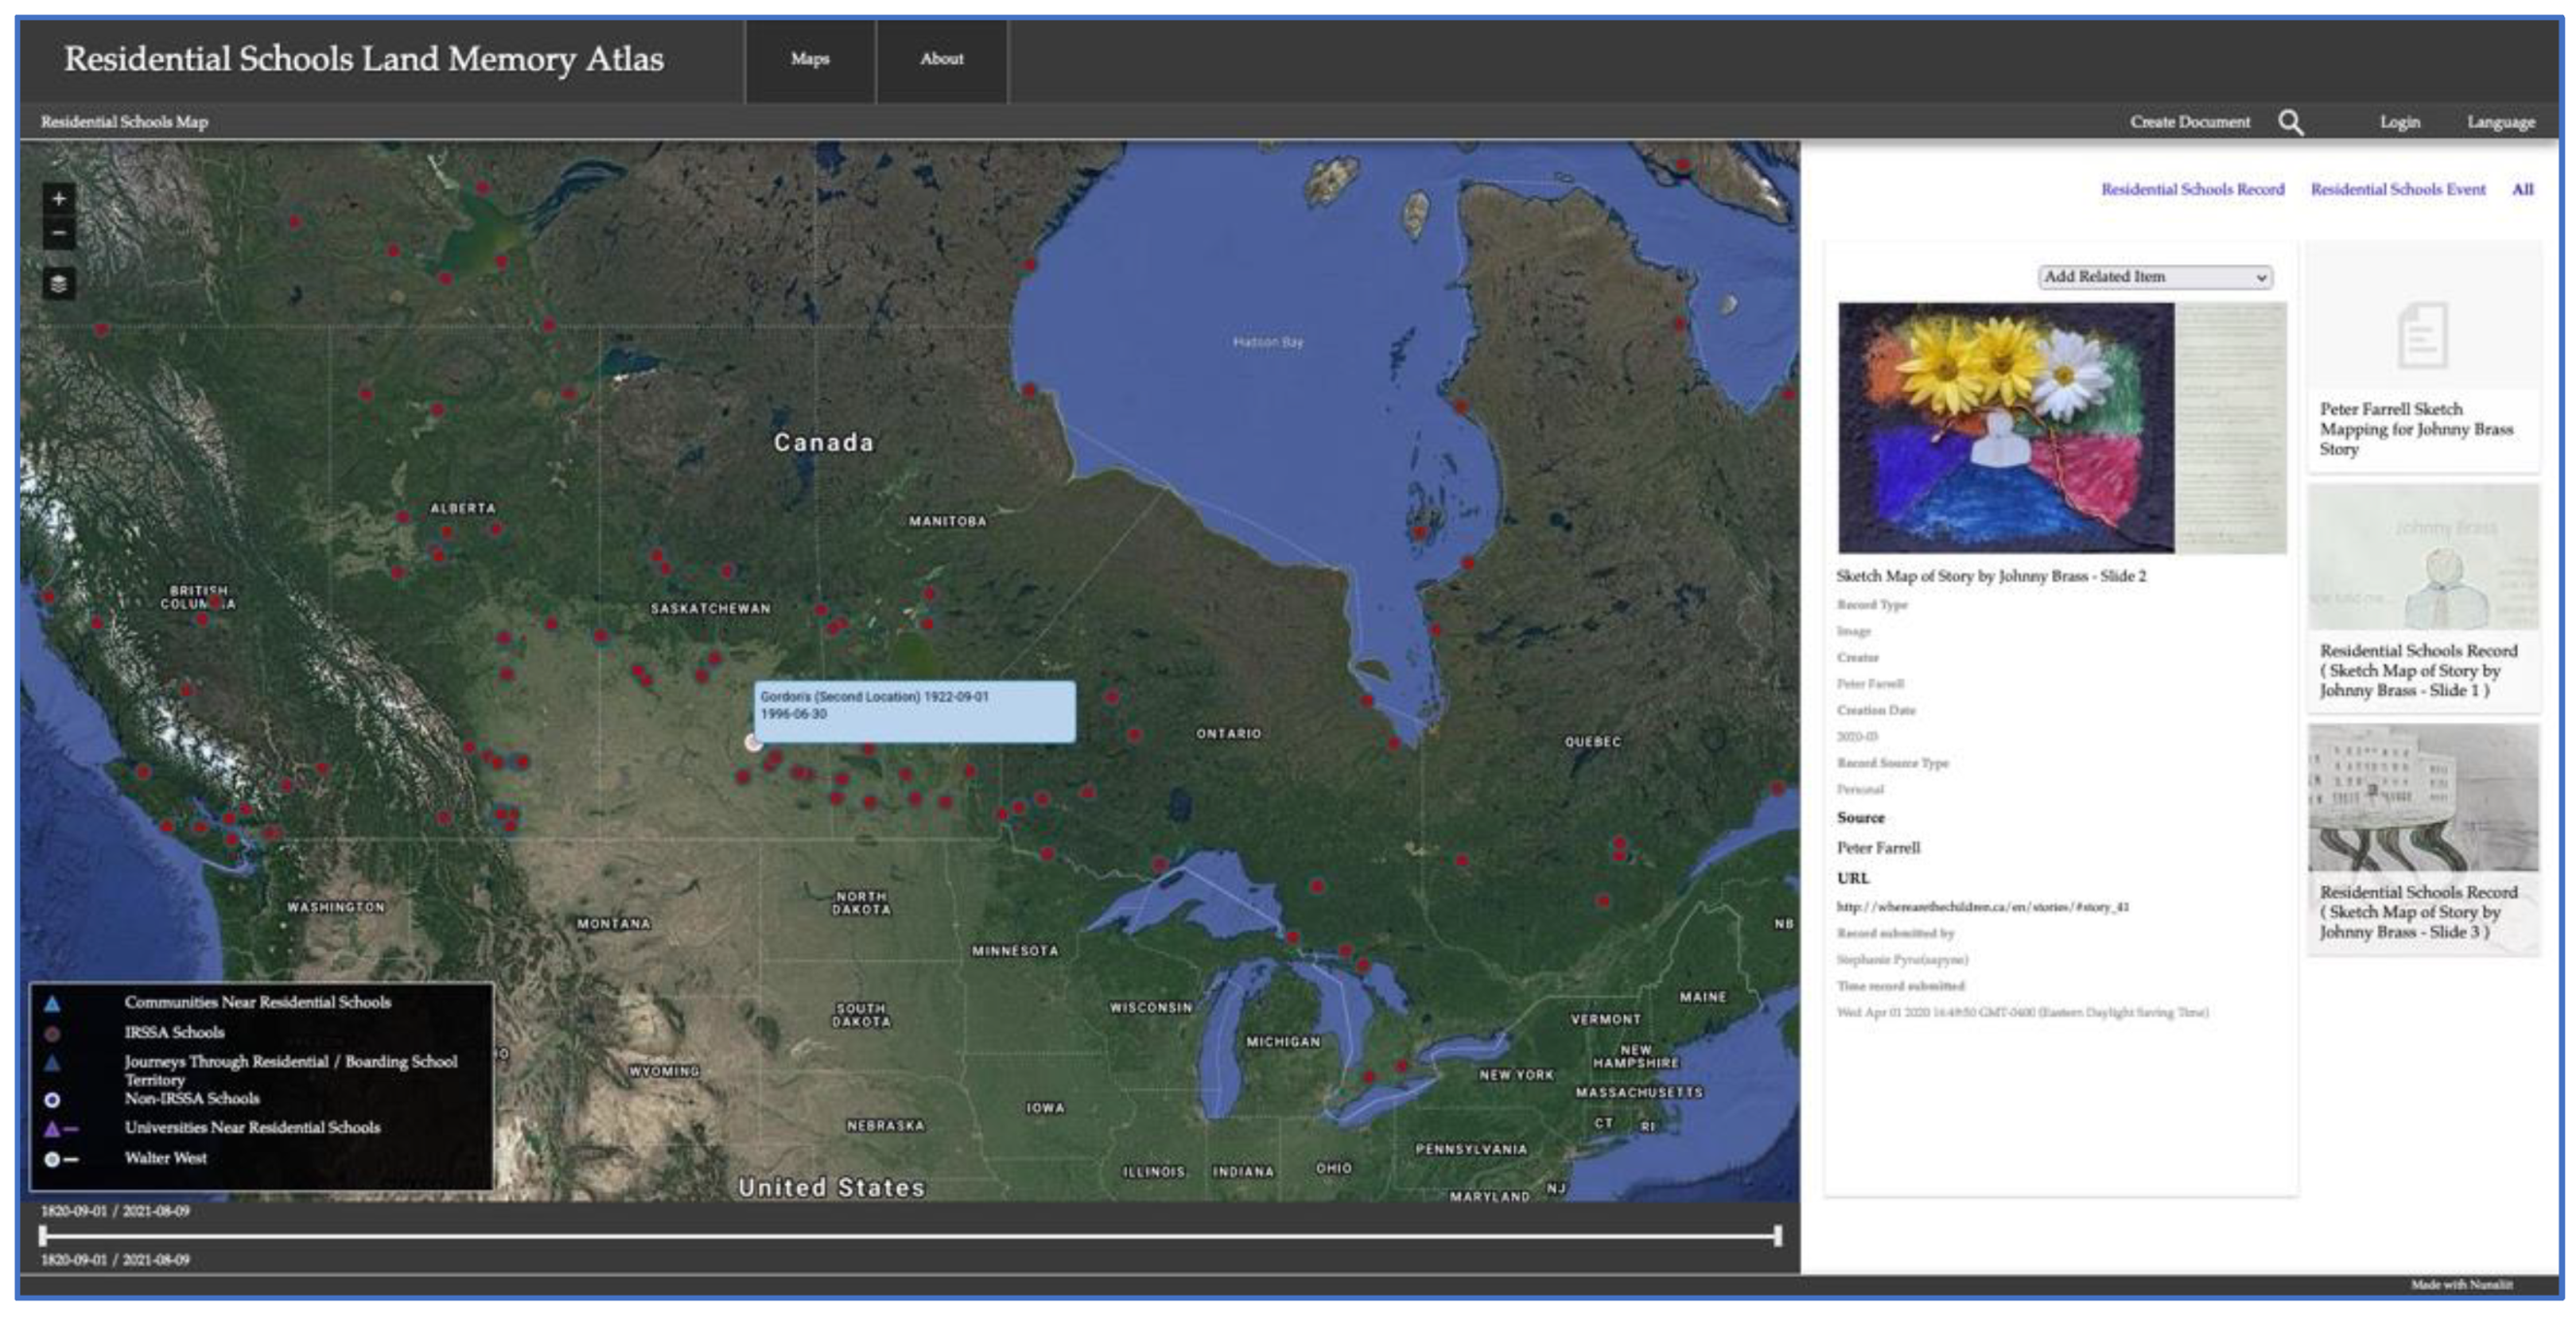2576x1317 pixels.
Task: Click the Non-IRSSA Schools legend circle icon
Action: point(52,1100)
